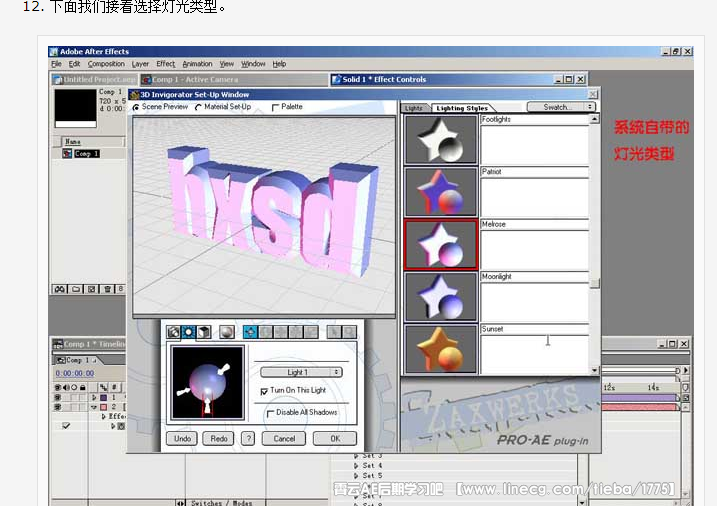Screen dimensions: 717x506
Task: Click the Switches / Modes toggle
Action: 221,503
